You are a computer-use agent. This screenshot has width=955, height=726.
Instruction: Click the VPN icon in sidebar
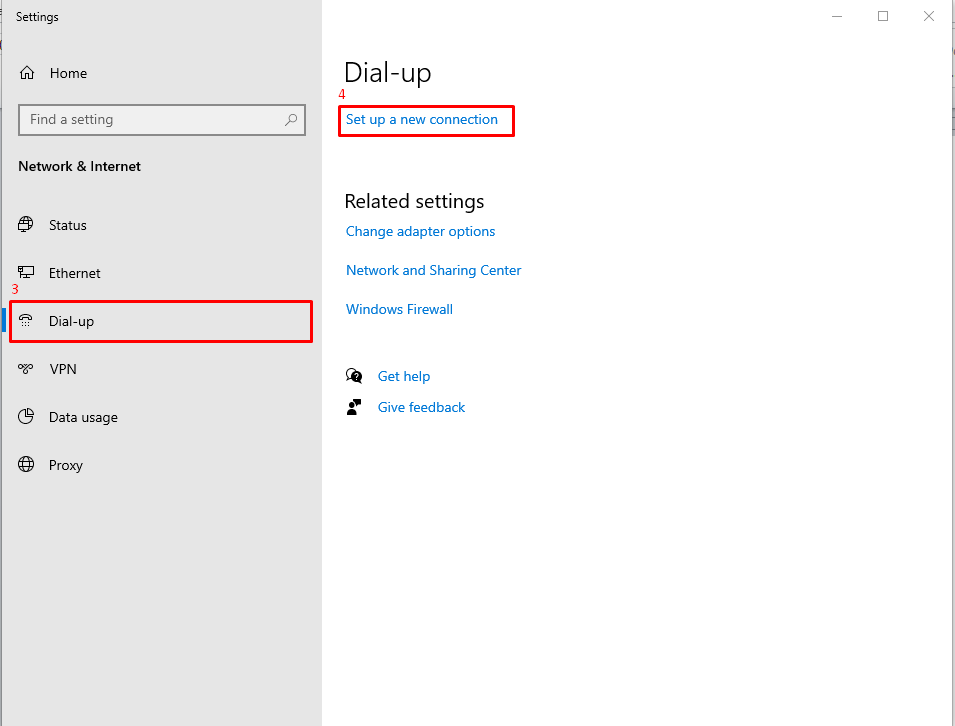pyautogui.click(x=26, y=369)
